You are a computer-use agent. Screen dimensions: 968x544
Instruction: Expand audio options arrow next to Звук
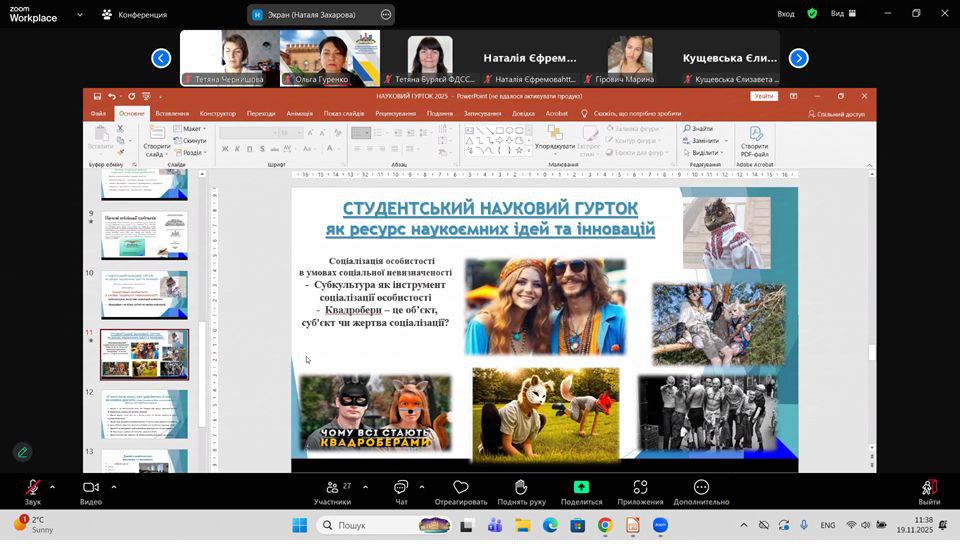53,487
